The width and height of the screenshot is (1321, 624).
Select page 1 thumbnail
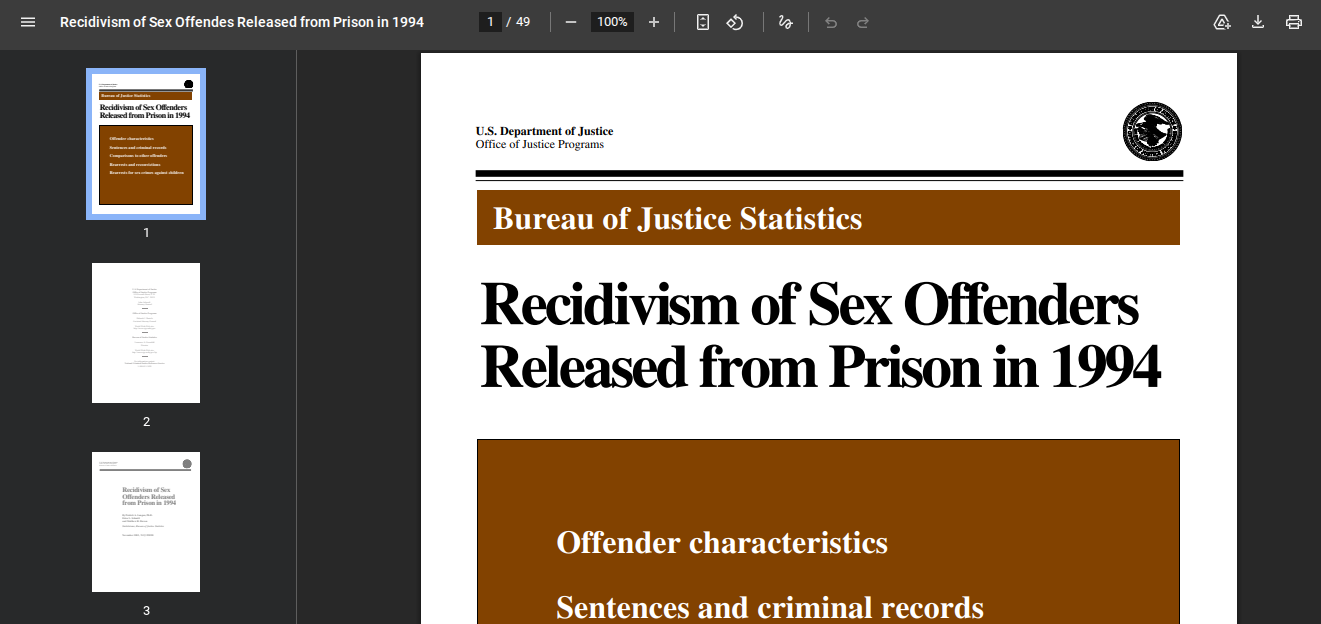click(146, 144)
